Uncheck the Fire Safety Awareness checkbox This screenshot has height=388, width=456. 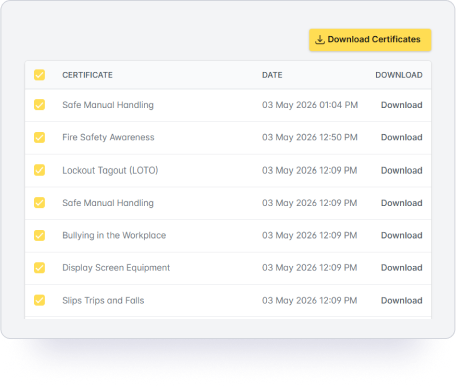tap(39, 137)
